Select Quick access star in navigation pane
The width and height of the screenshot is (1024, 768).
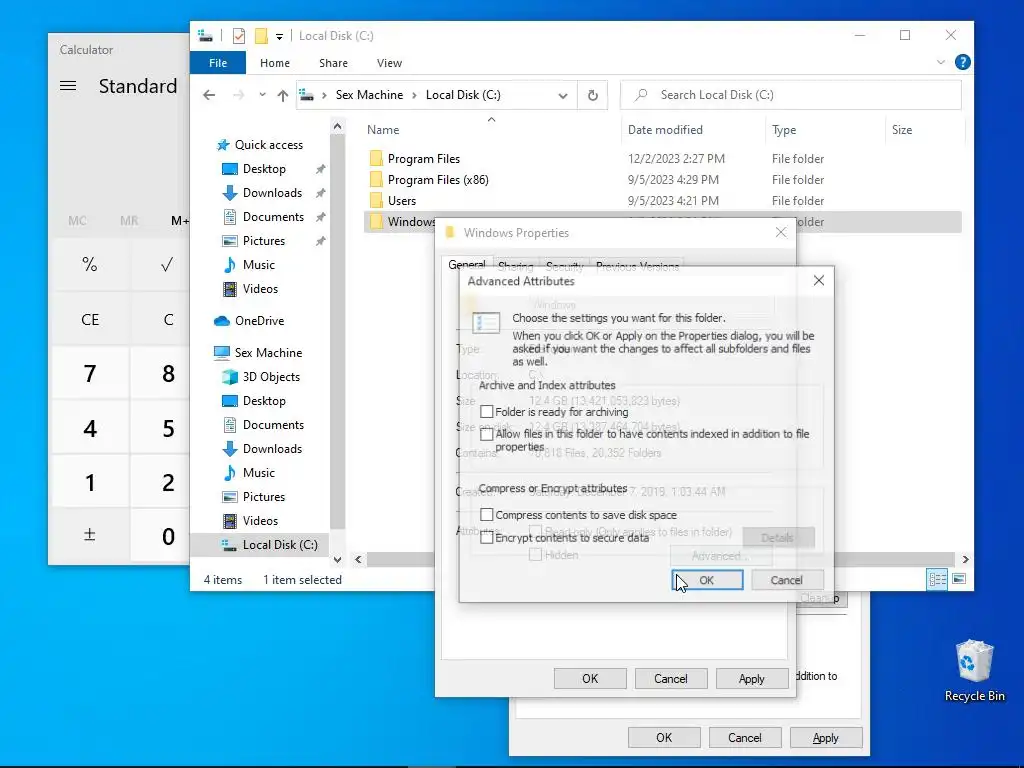click(x=223, y=145)
